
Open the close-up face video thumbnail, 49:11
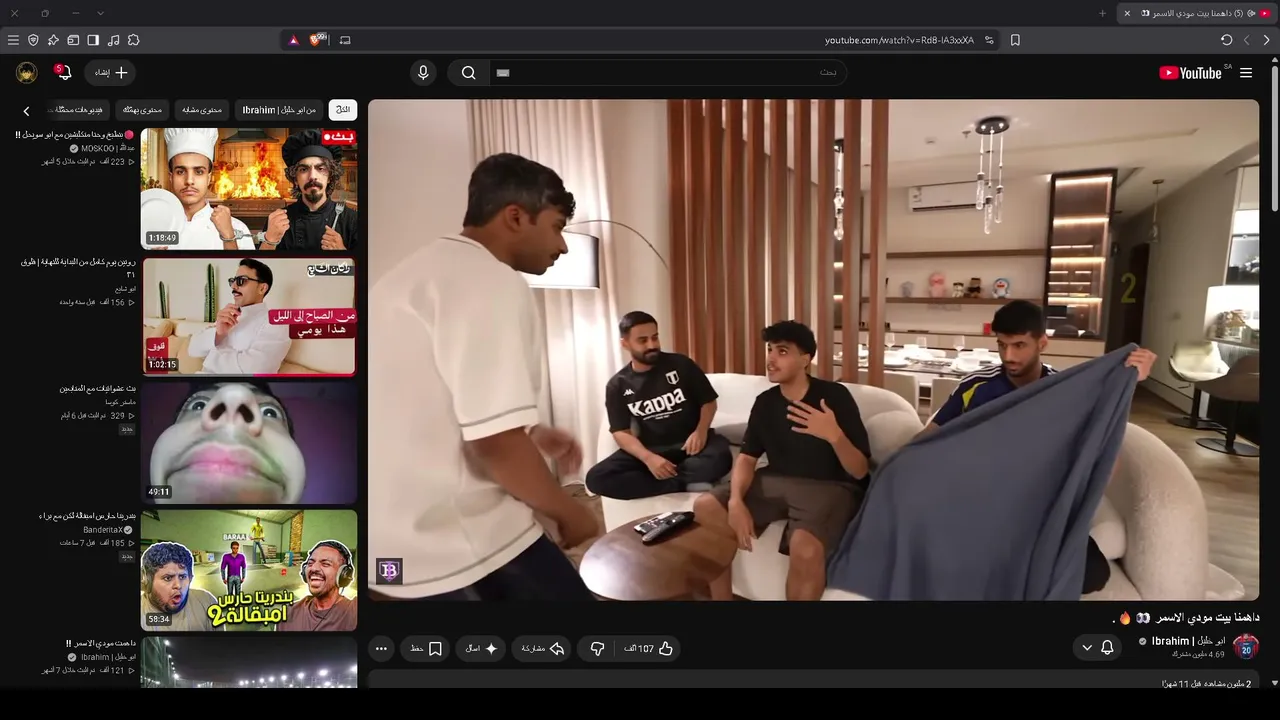(x=249, y=443)
